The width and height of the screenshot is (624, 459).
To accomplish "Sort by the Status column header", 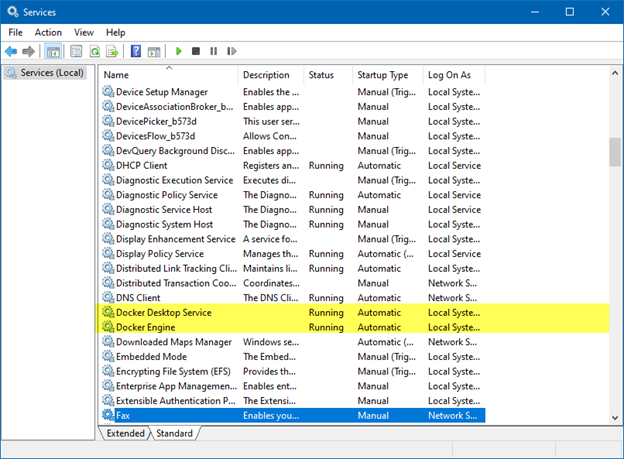I will click(328, 75).
